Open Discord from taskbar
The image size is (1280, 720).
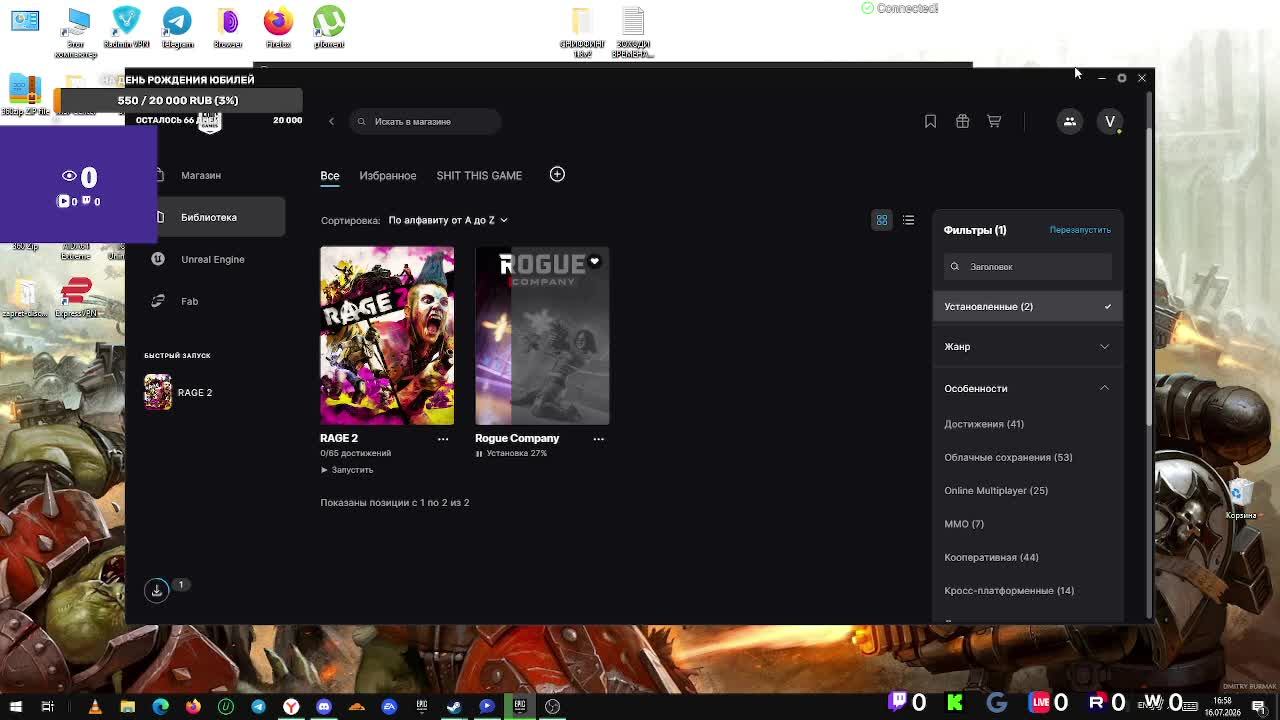point(324,706)
